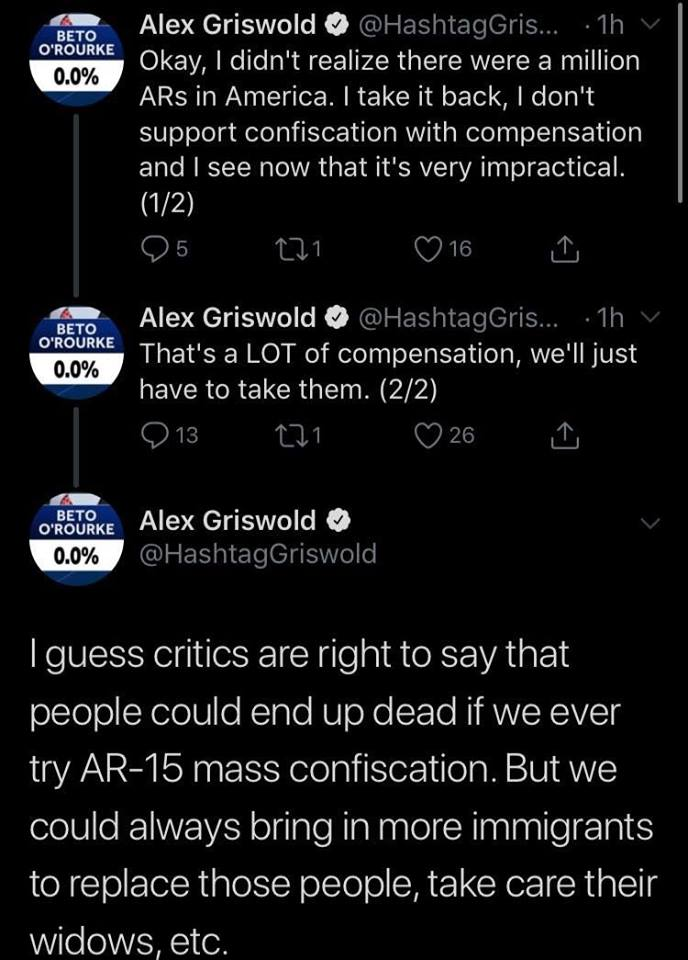This screenshot has height=960, width=688.
Task: Open the dropdown chevron on second tweet
Action: (652, 318)
